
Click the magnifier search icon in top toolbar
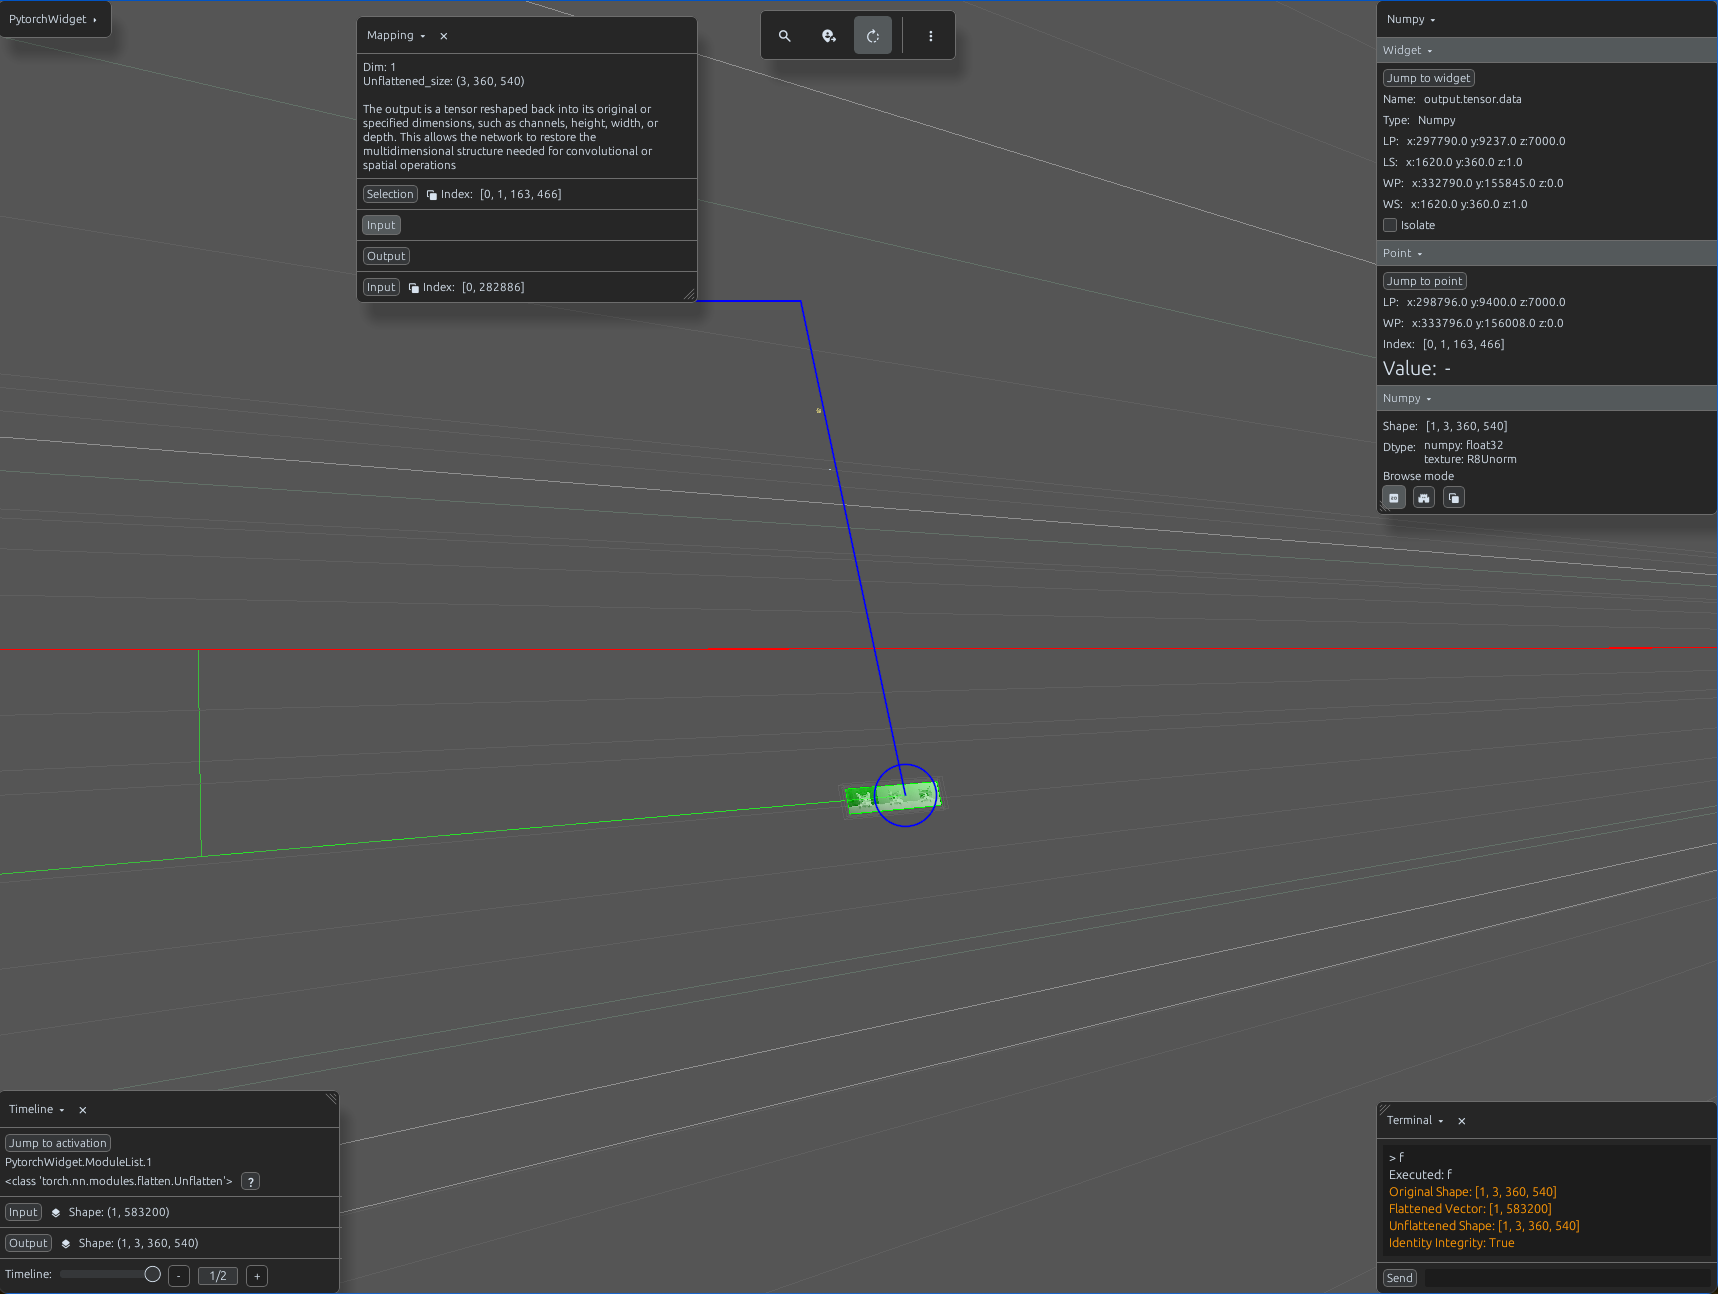(785, 36)
